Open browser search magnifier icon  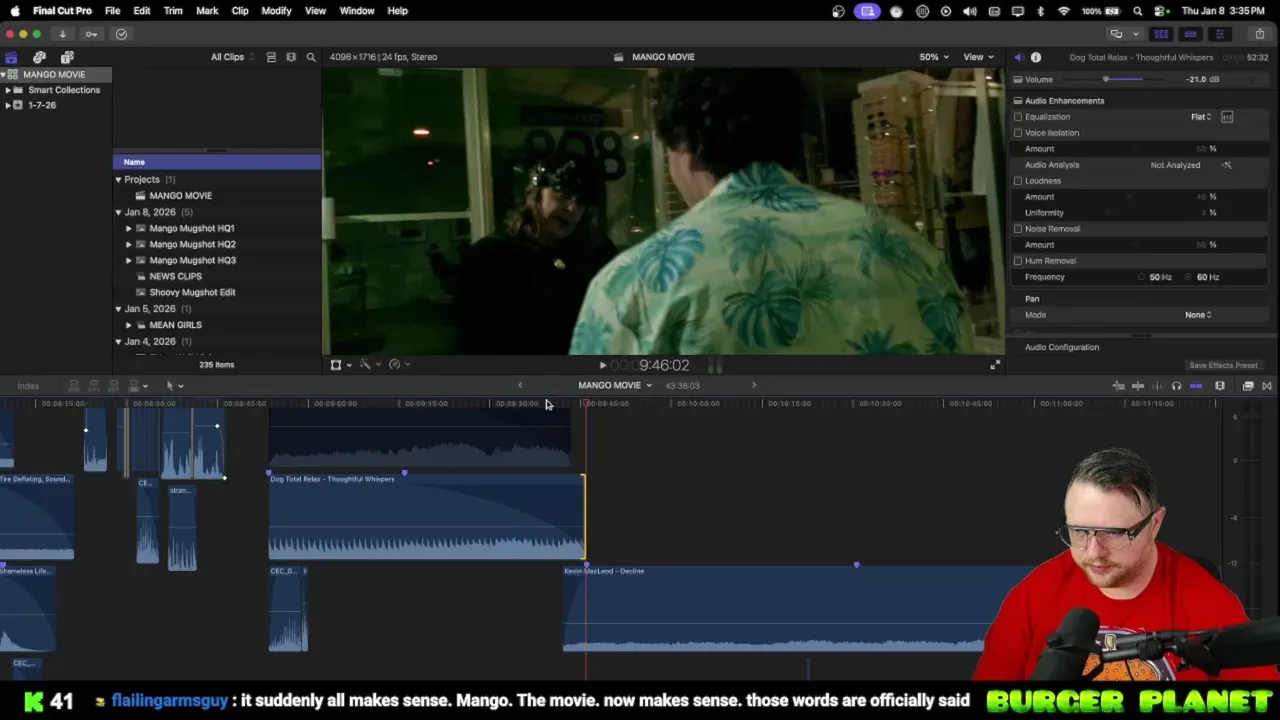tap(311, 57)
